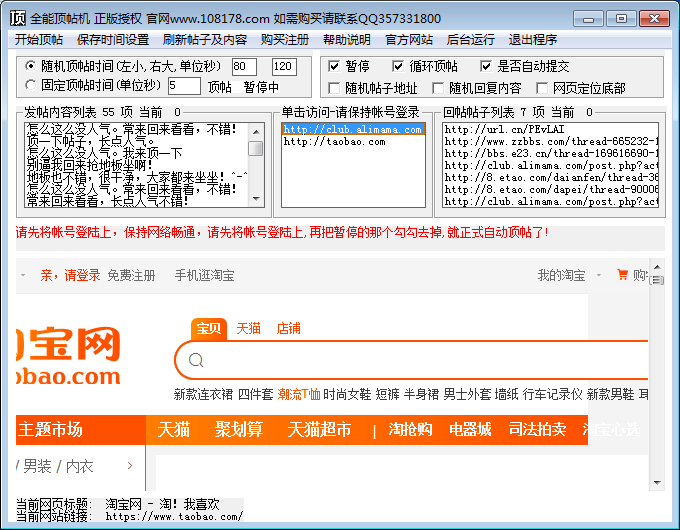Click 主题市场 in the orange nav bar
The width and height of the screenshot is (680, 530).
coord(50,429)
